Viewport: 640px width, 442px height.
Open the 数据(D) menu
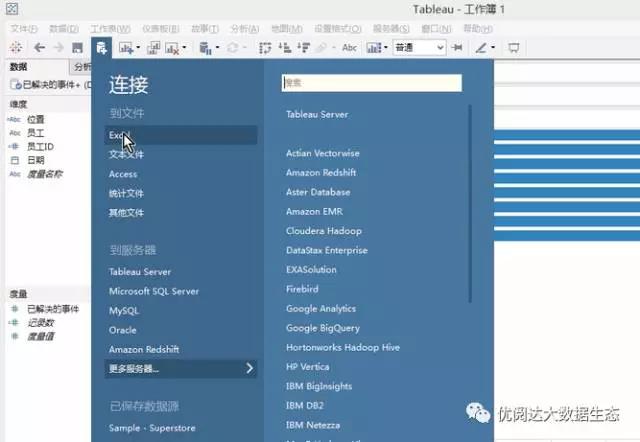point(64,29)
